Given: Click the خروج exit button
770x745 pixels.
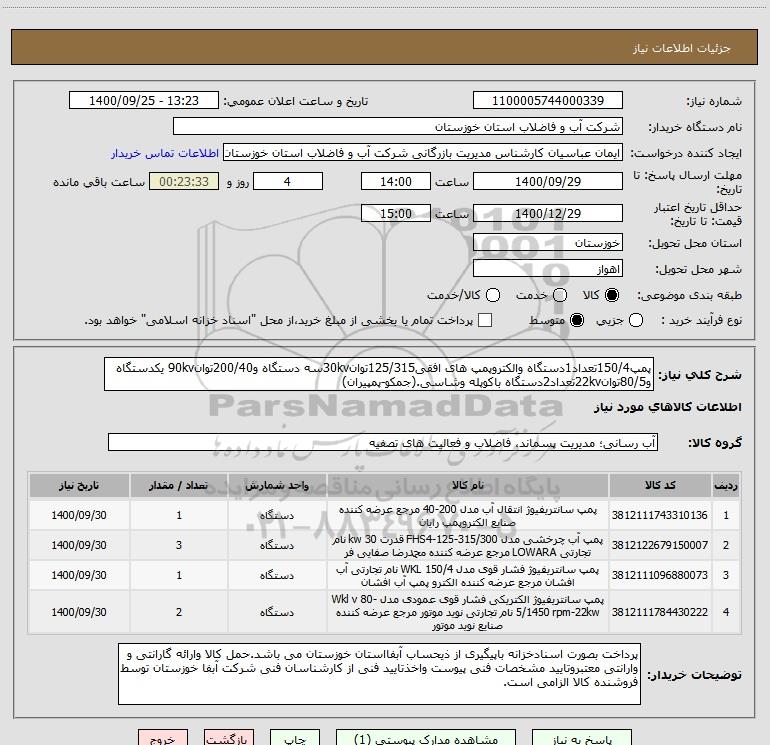Looking at the screenshot, I should point(163,739).
